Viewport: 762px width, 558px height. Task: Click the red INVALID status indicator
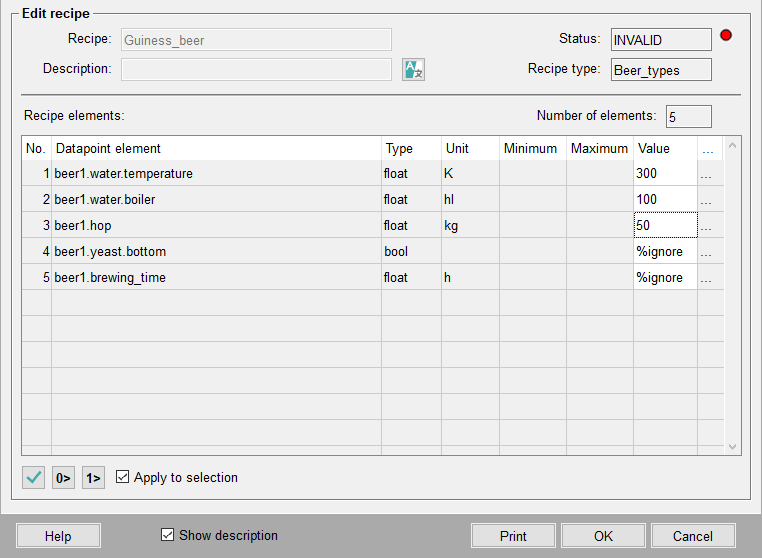click(x=726, y=36)
